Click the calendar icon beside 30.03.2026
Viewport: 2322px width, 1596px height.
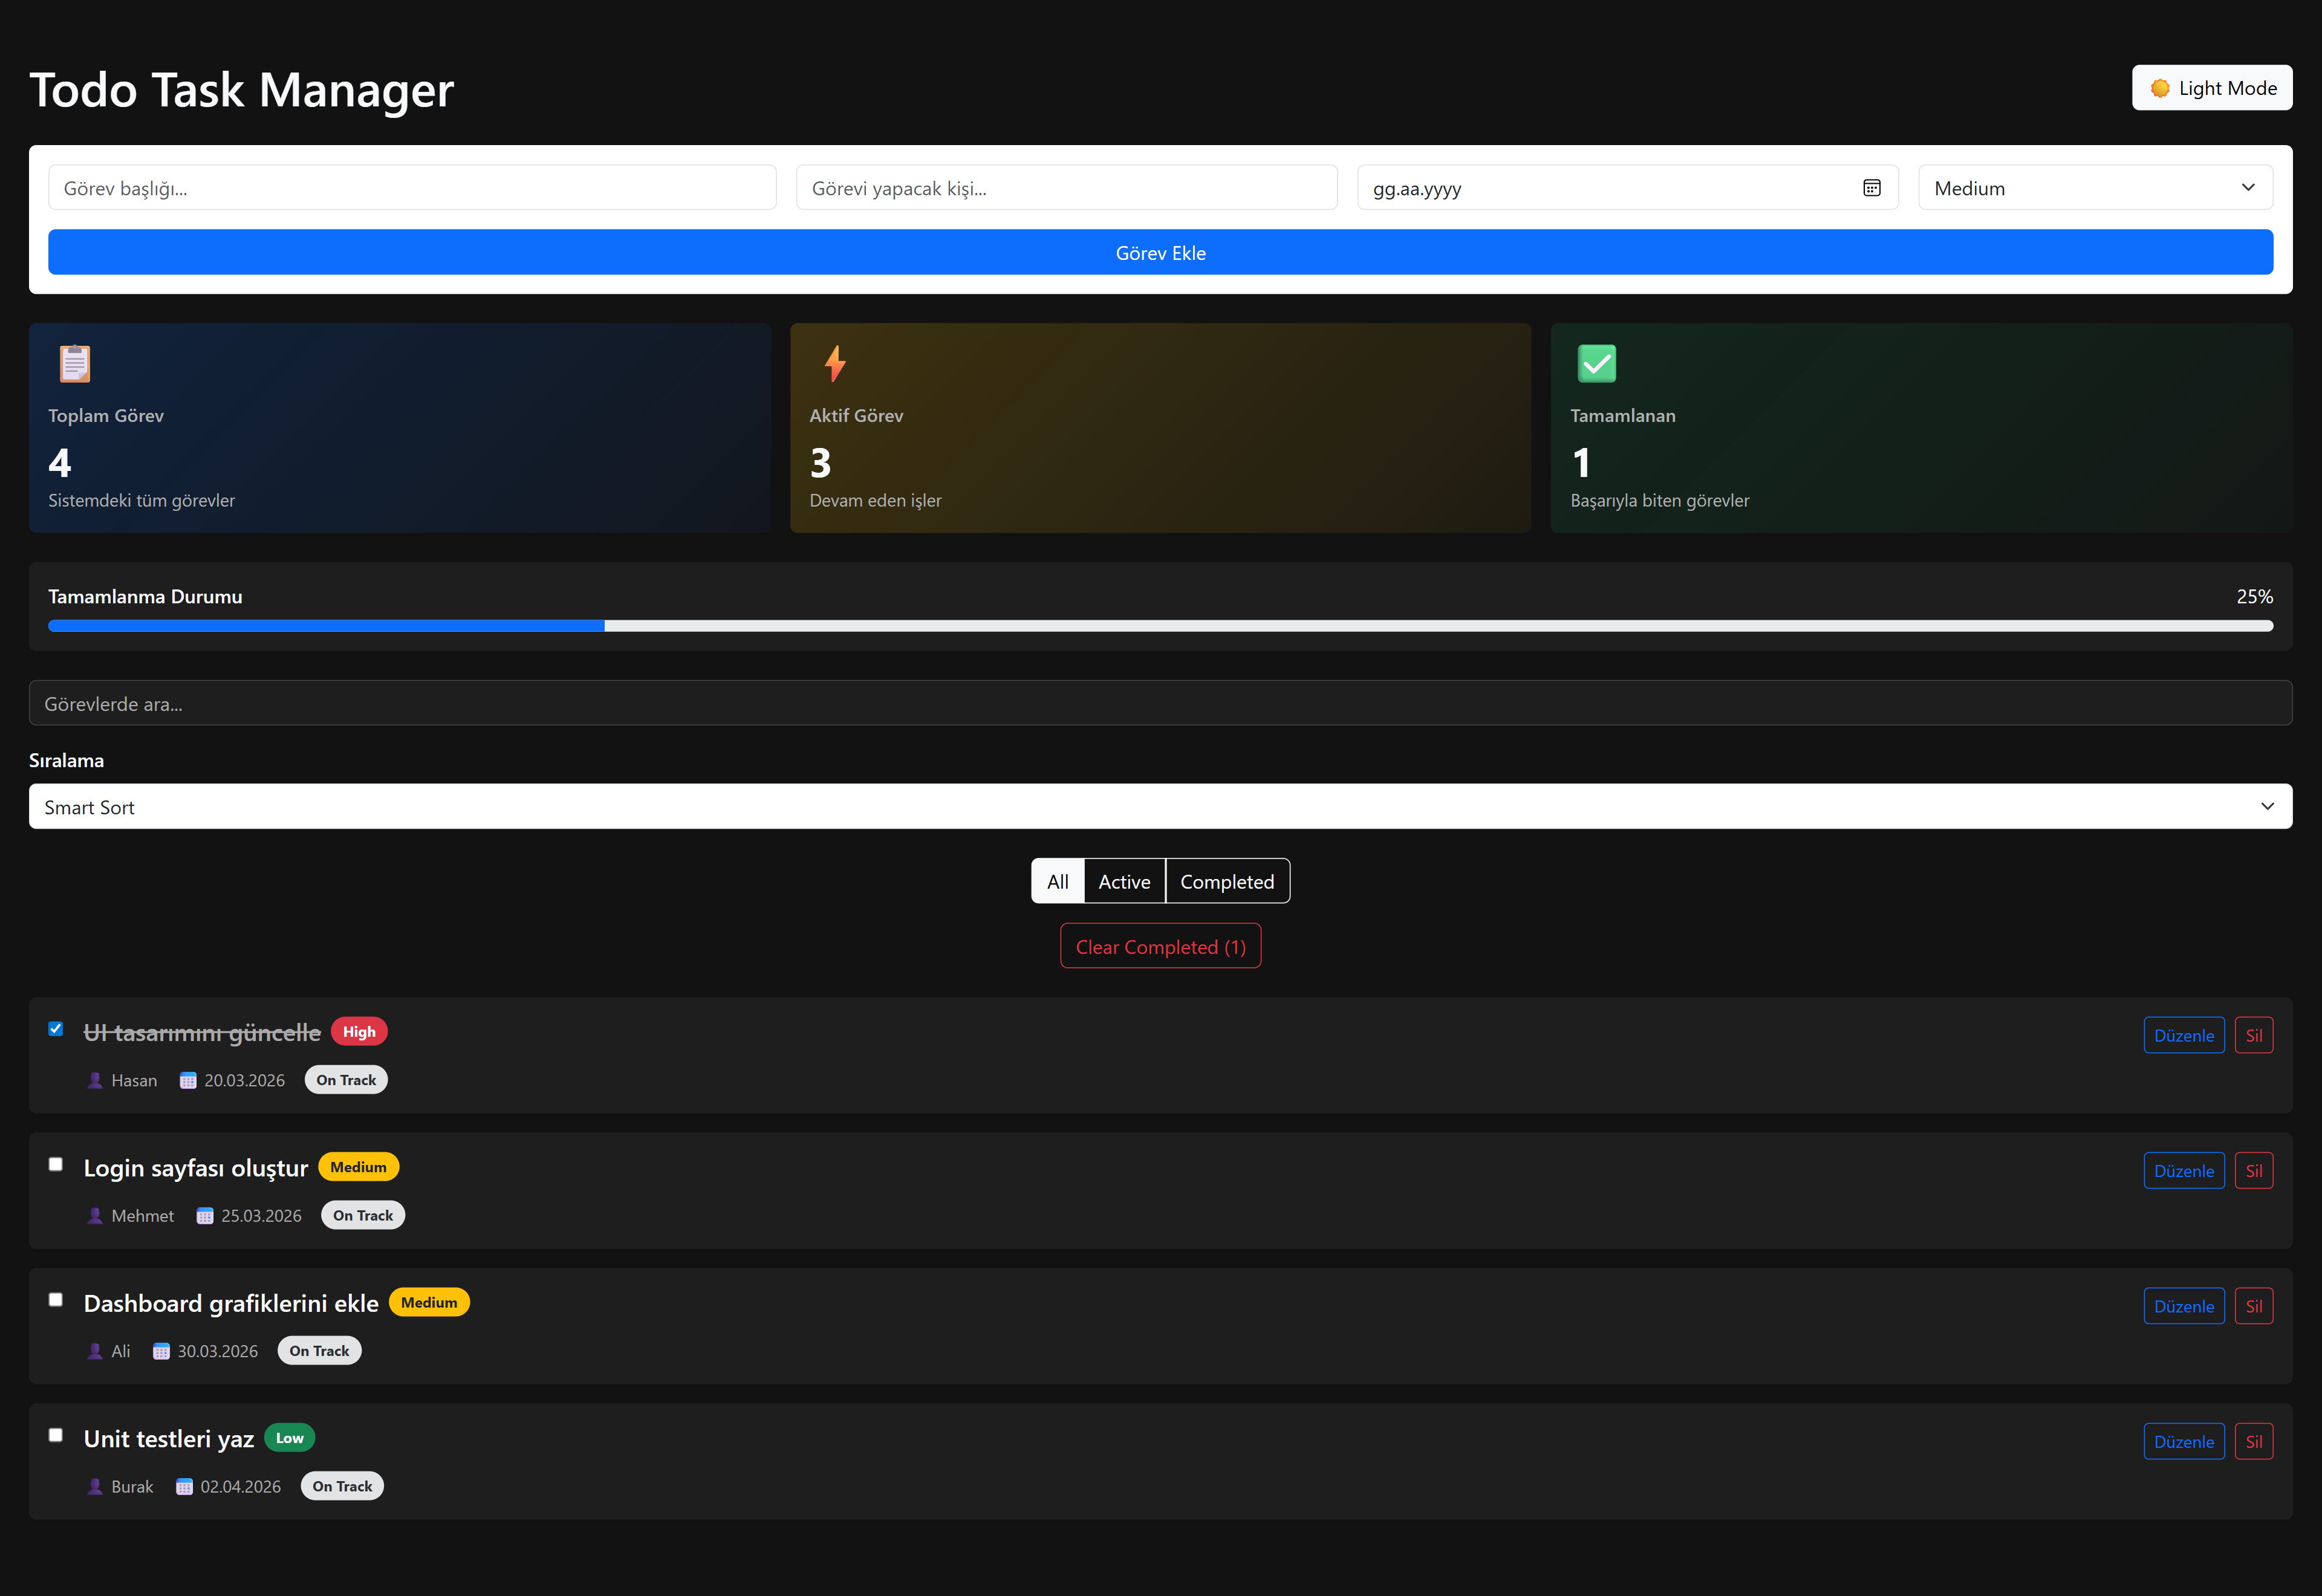tap(161, 1351)
